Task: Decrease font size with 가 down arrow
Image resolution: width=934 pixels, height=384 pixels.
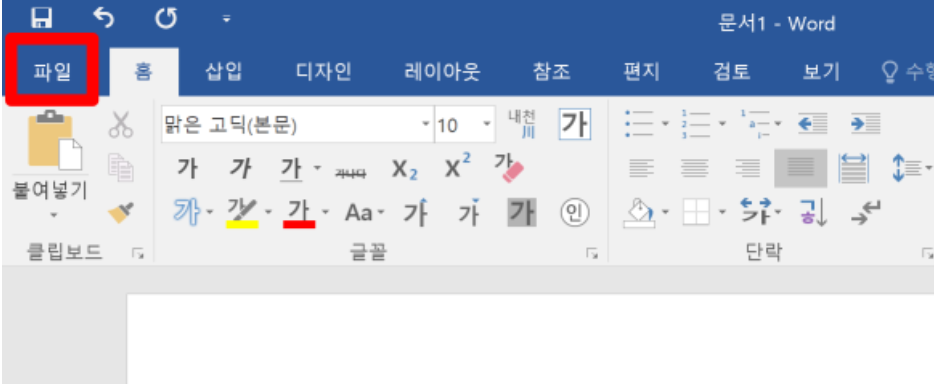Action: pyautogui.click(x=469, y=212)
